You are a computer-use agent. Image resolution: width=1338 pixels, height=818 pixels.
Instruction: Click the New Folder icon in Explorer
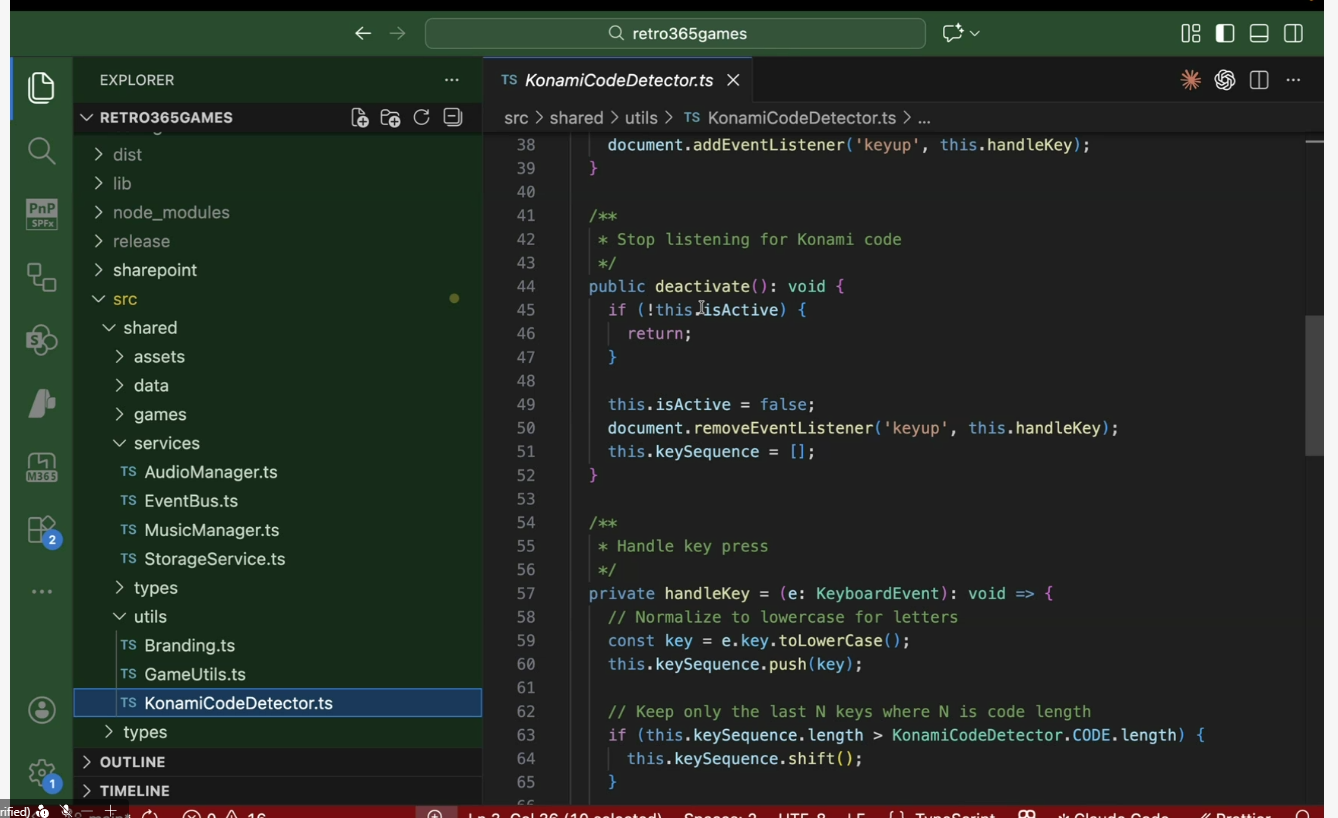pyautogui.click(x=390, y=118)
